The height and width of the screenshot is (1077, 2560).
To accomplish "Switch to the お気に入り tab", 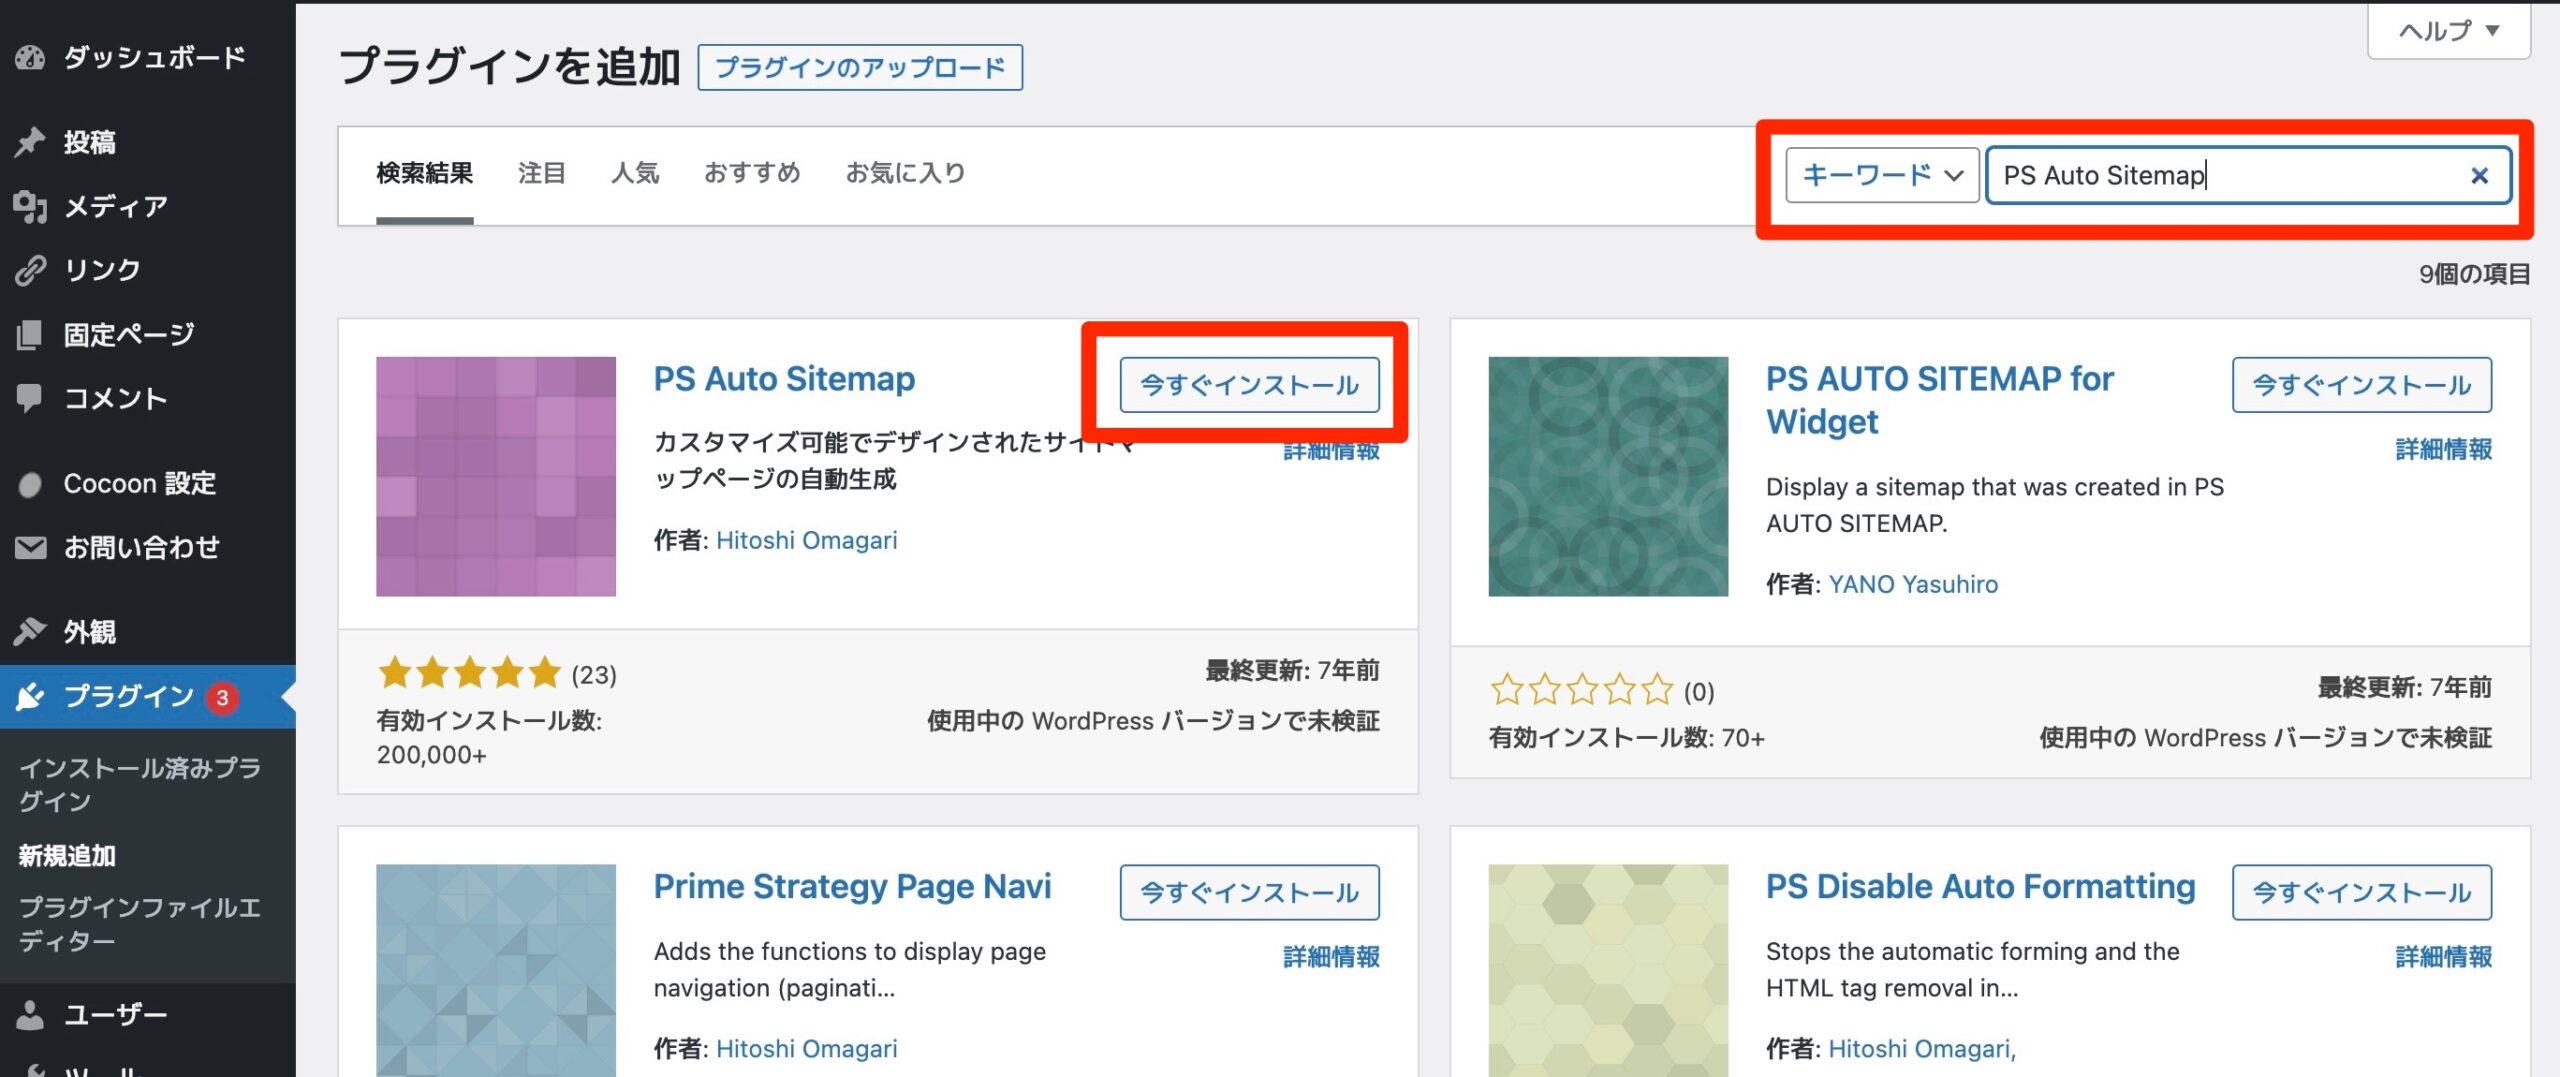I will click(x=905, y=173).
